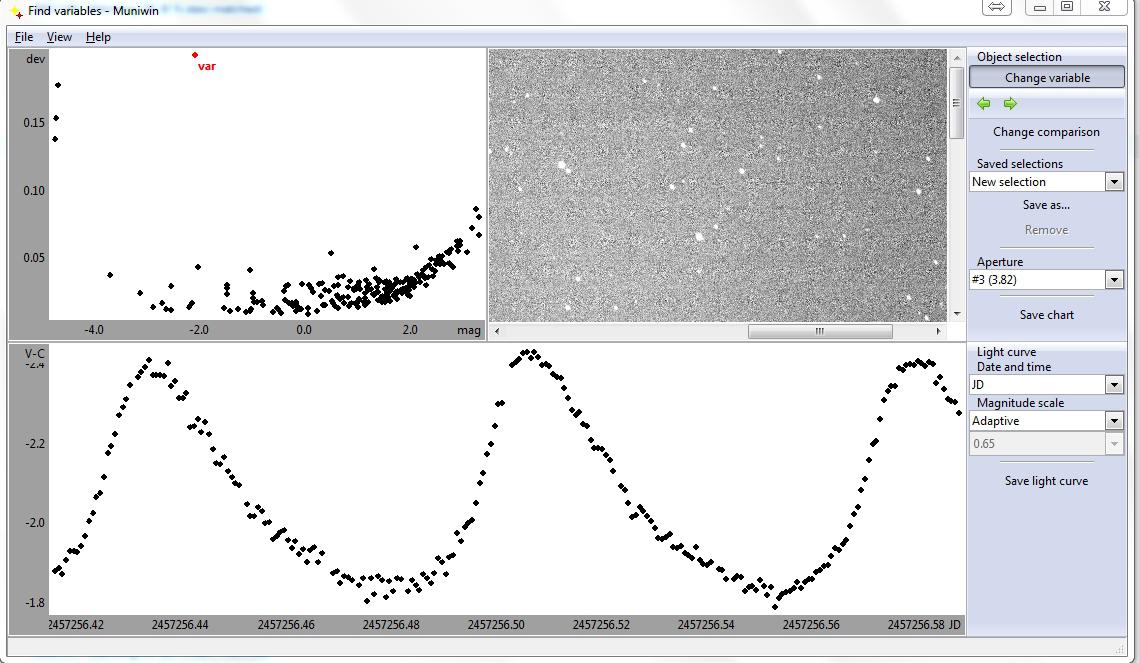Click the "New selection" text field

[x=1037, y=182]
